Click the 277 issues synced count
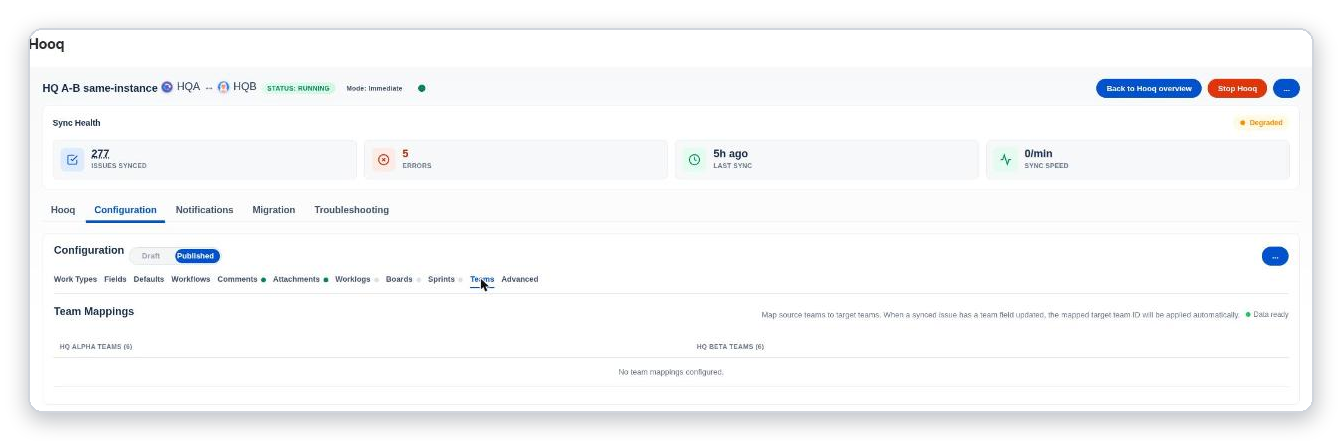The image size is (1342, 441). click(x=100, y=154)
